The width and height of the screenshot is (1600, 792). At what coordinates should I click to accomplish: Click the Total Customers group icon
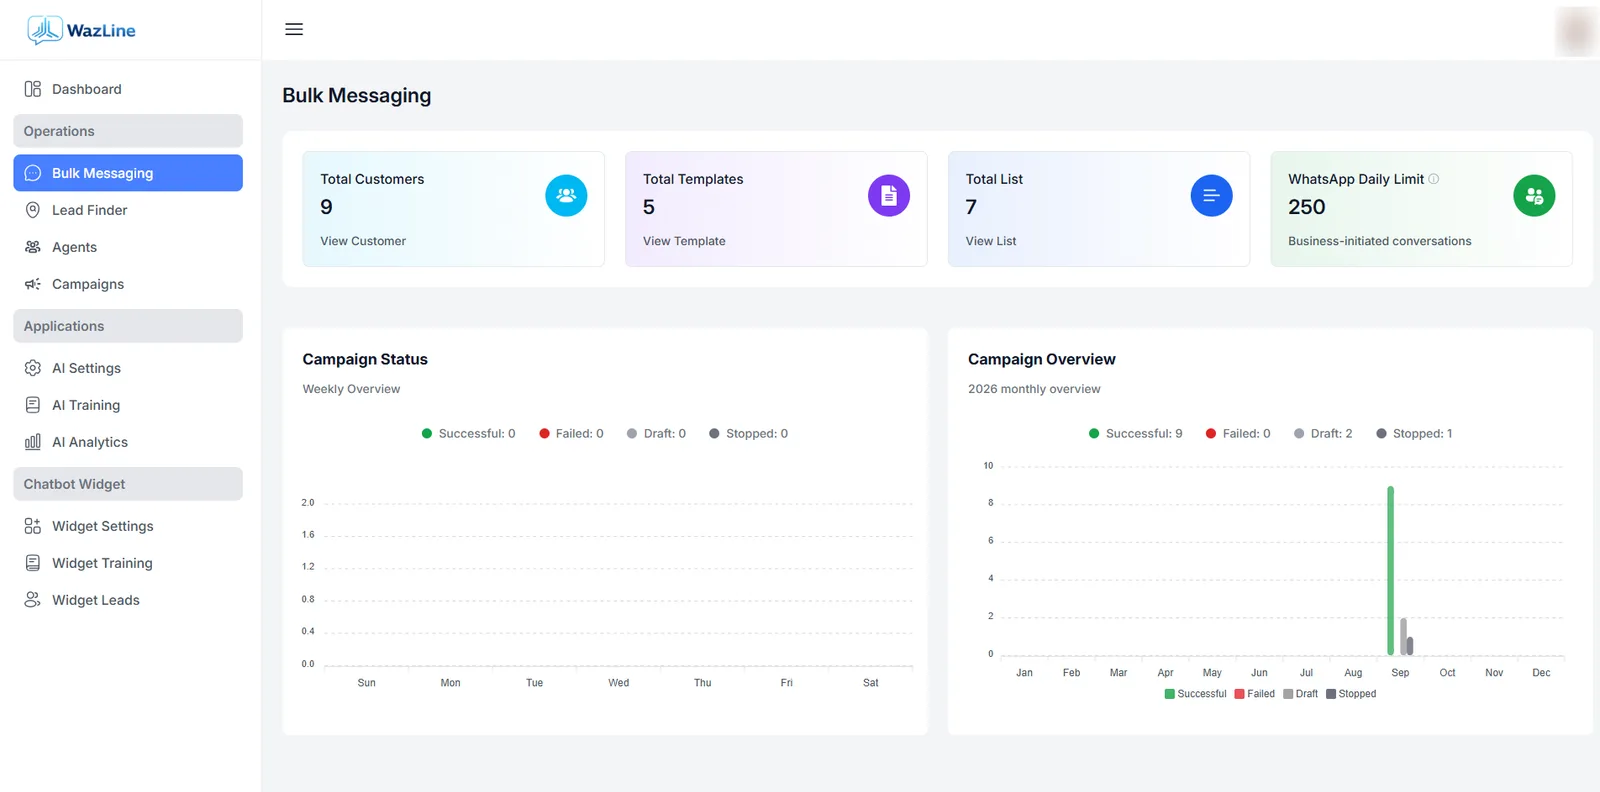coord(566,195)
